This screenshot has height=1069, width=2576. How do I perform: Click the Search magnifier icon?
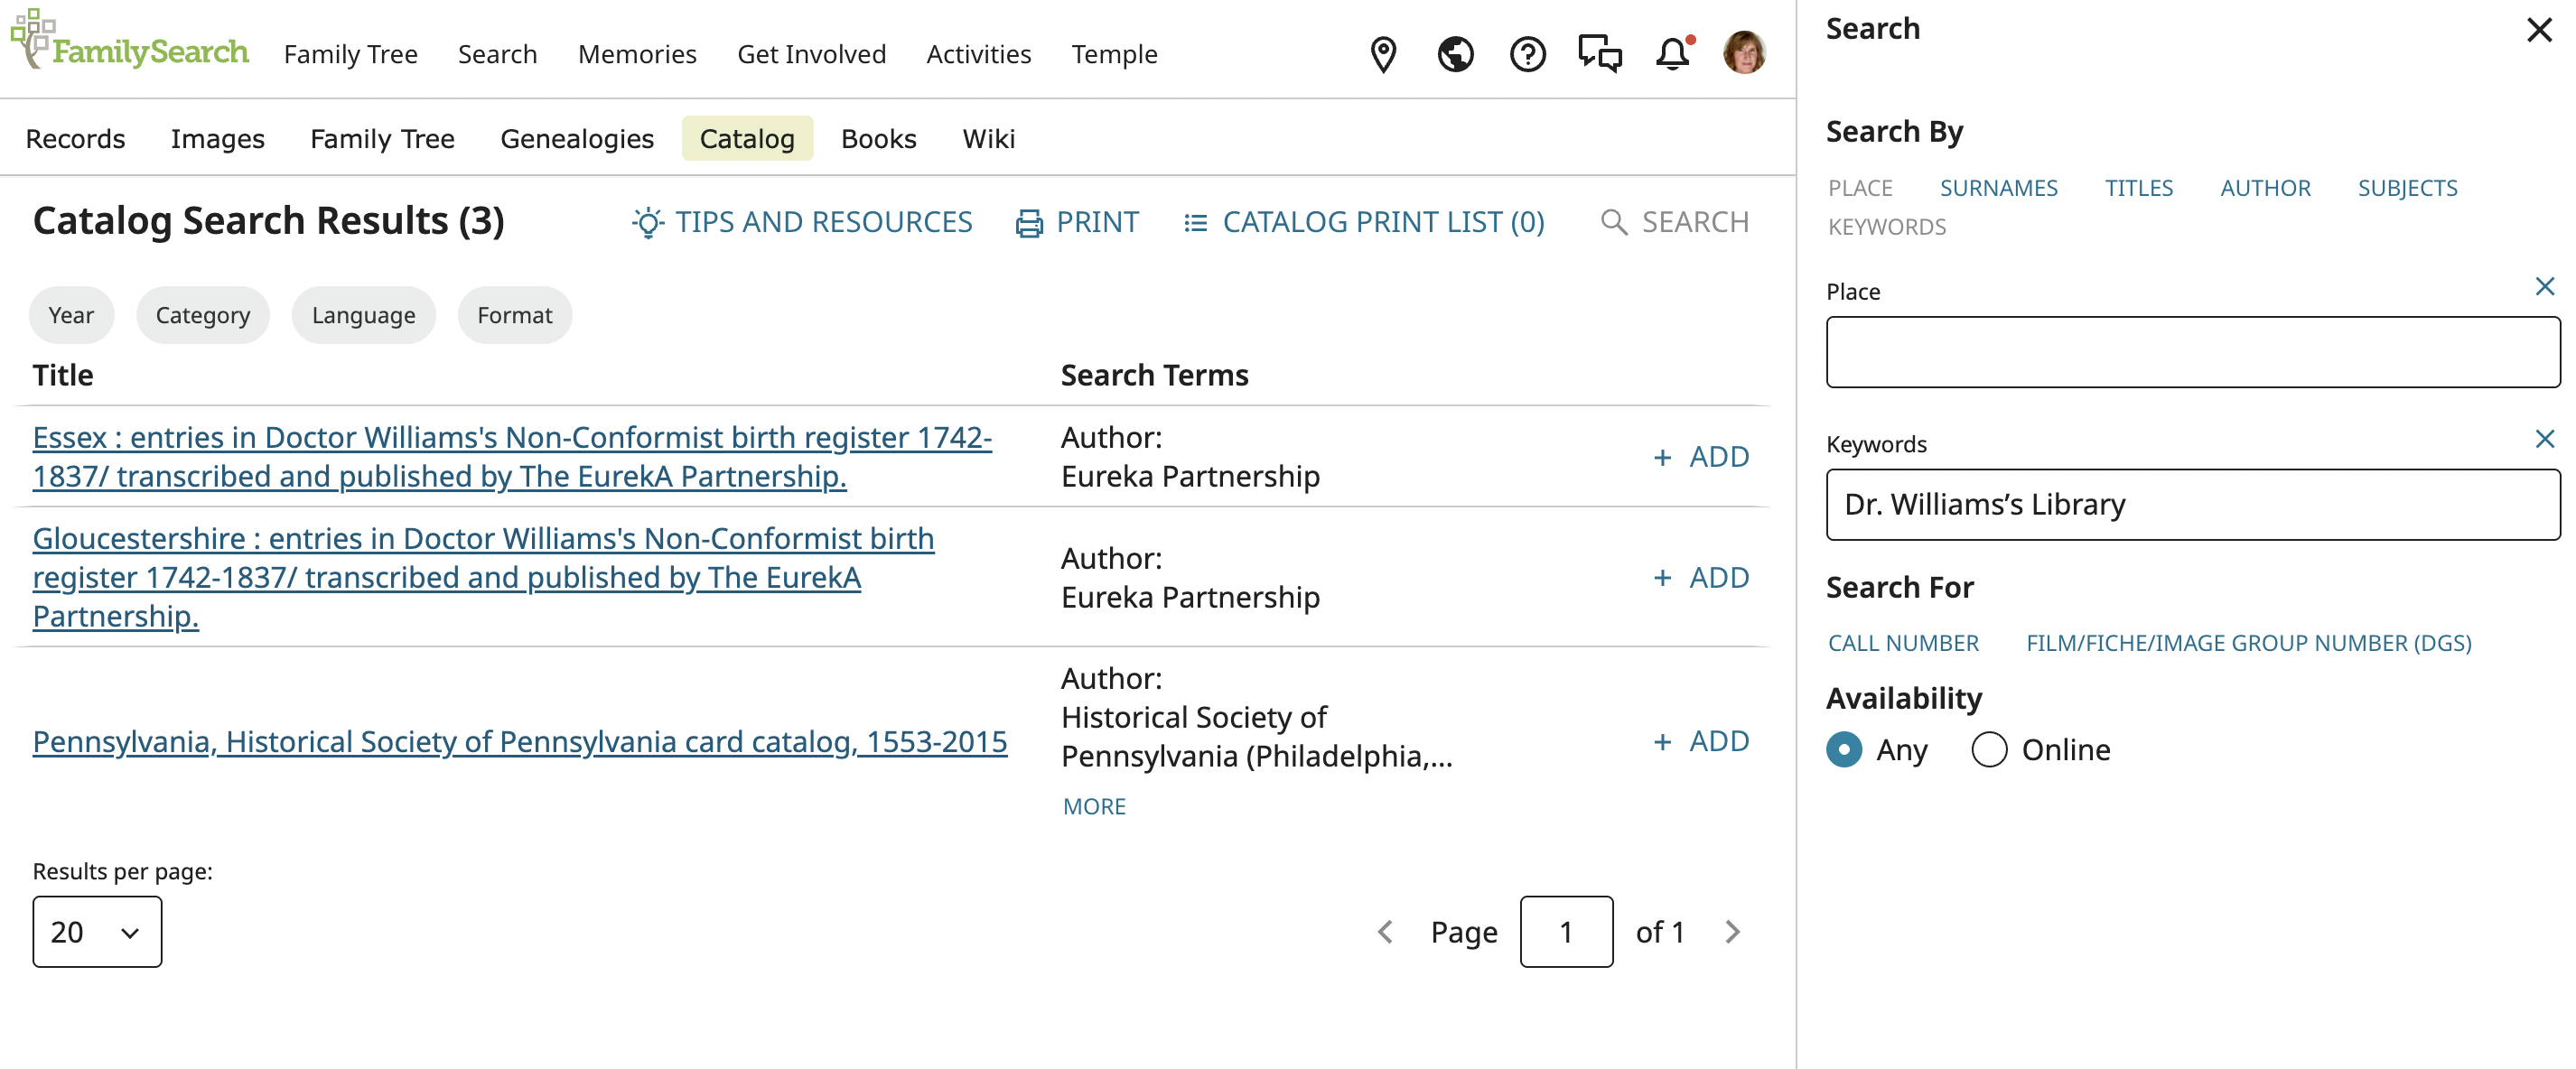(x=1614, y=222)
